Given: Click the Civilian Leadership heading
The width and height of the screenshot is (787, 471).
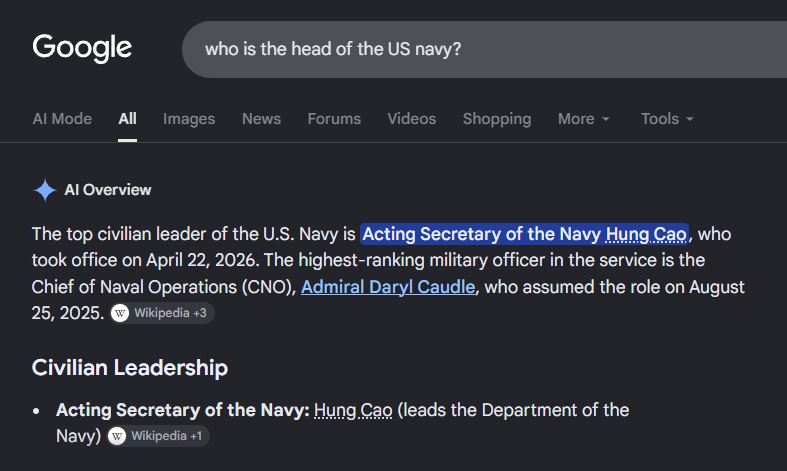Looking at the screenshot, I should coord(130,368).
